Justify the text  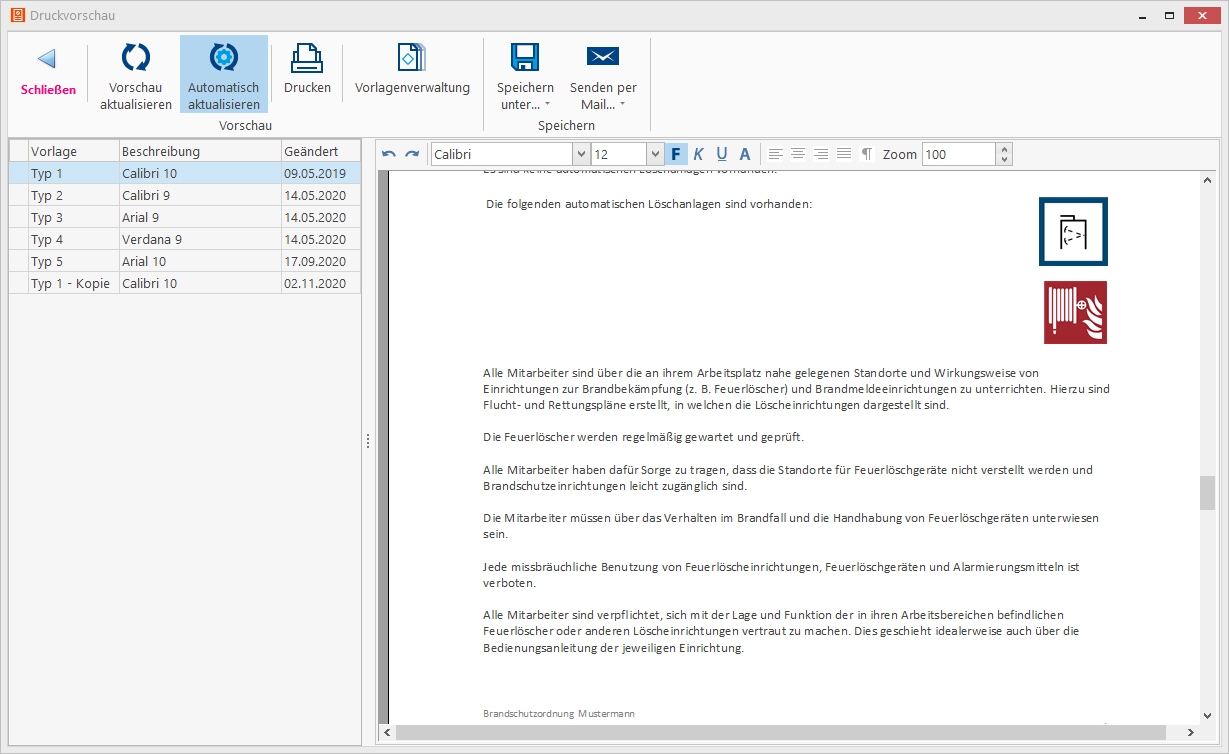(x=844, y=154)
